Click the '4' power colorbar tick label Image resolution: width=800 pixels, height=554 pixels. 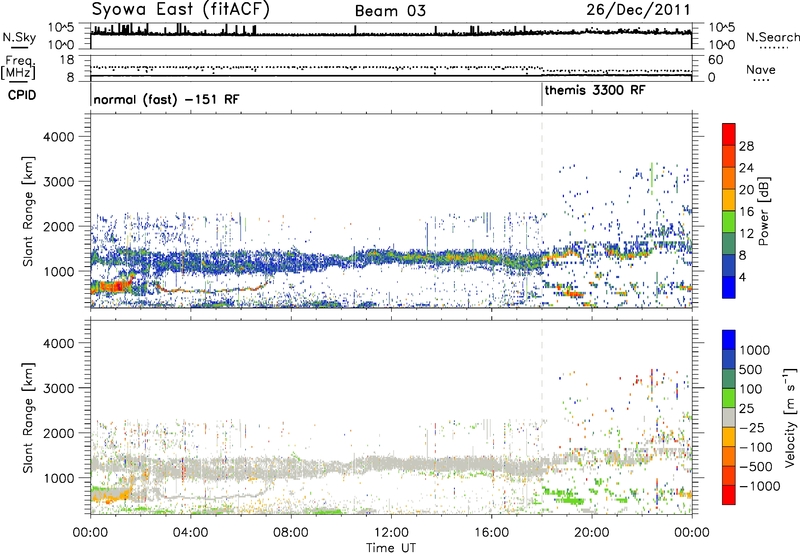click(x=743, y=278)
